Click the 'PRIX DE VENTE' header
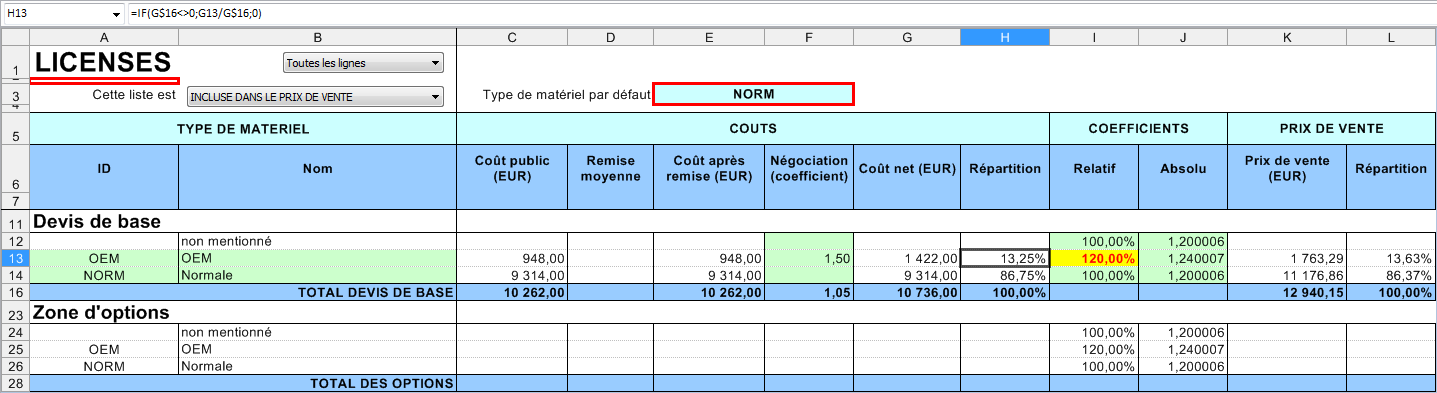 pyautogui.click(x=1331, y=129)
